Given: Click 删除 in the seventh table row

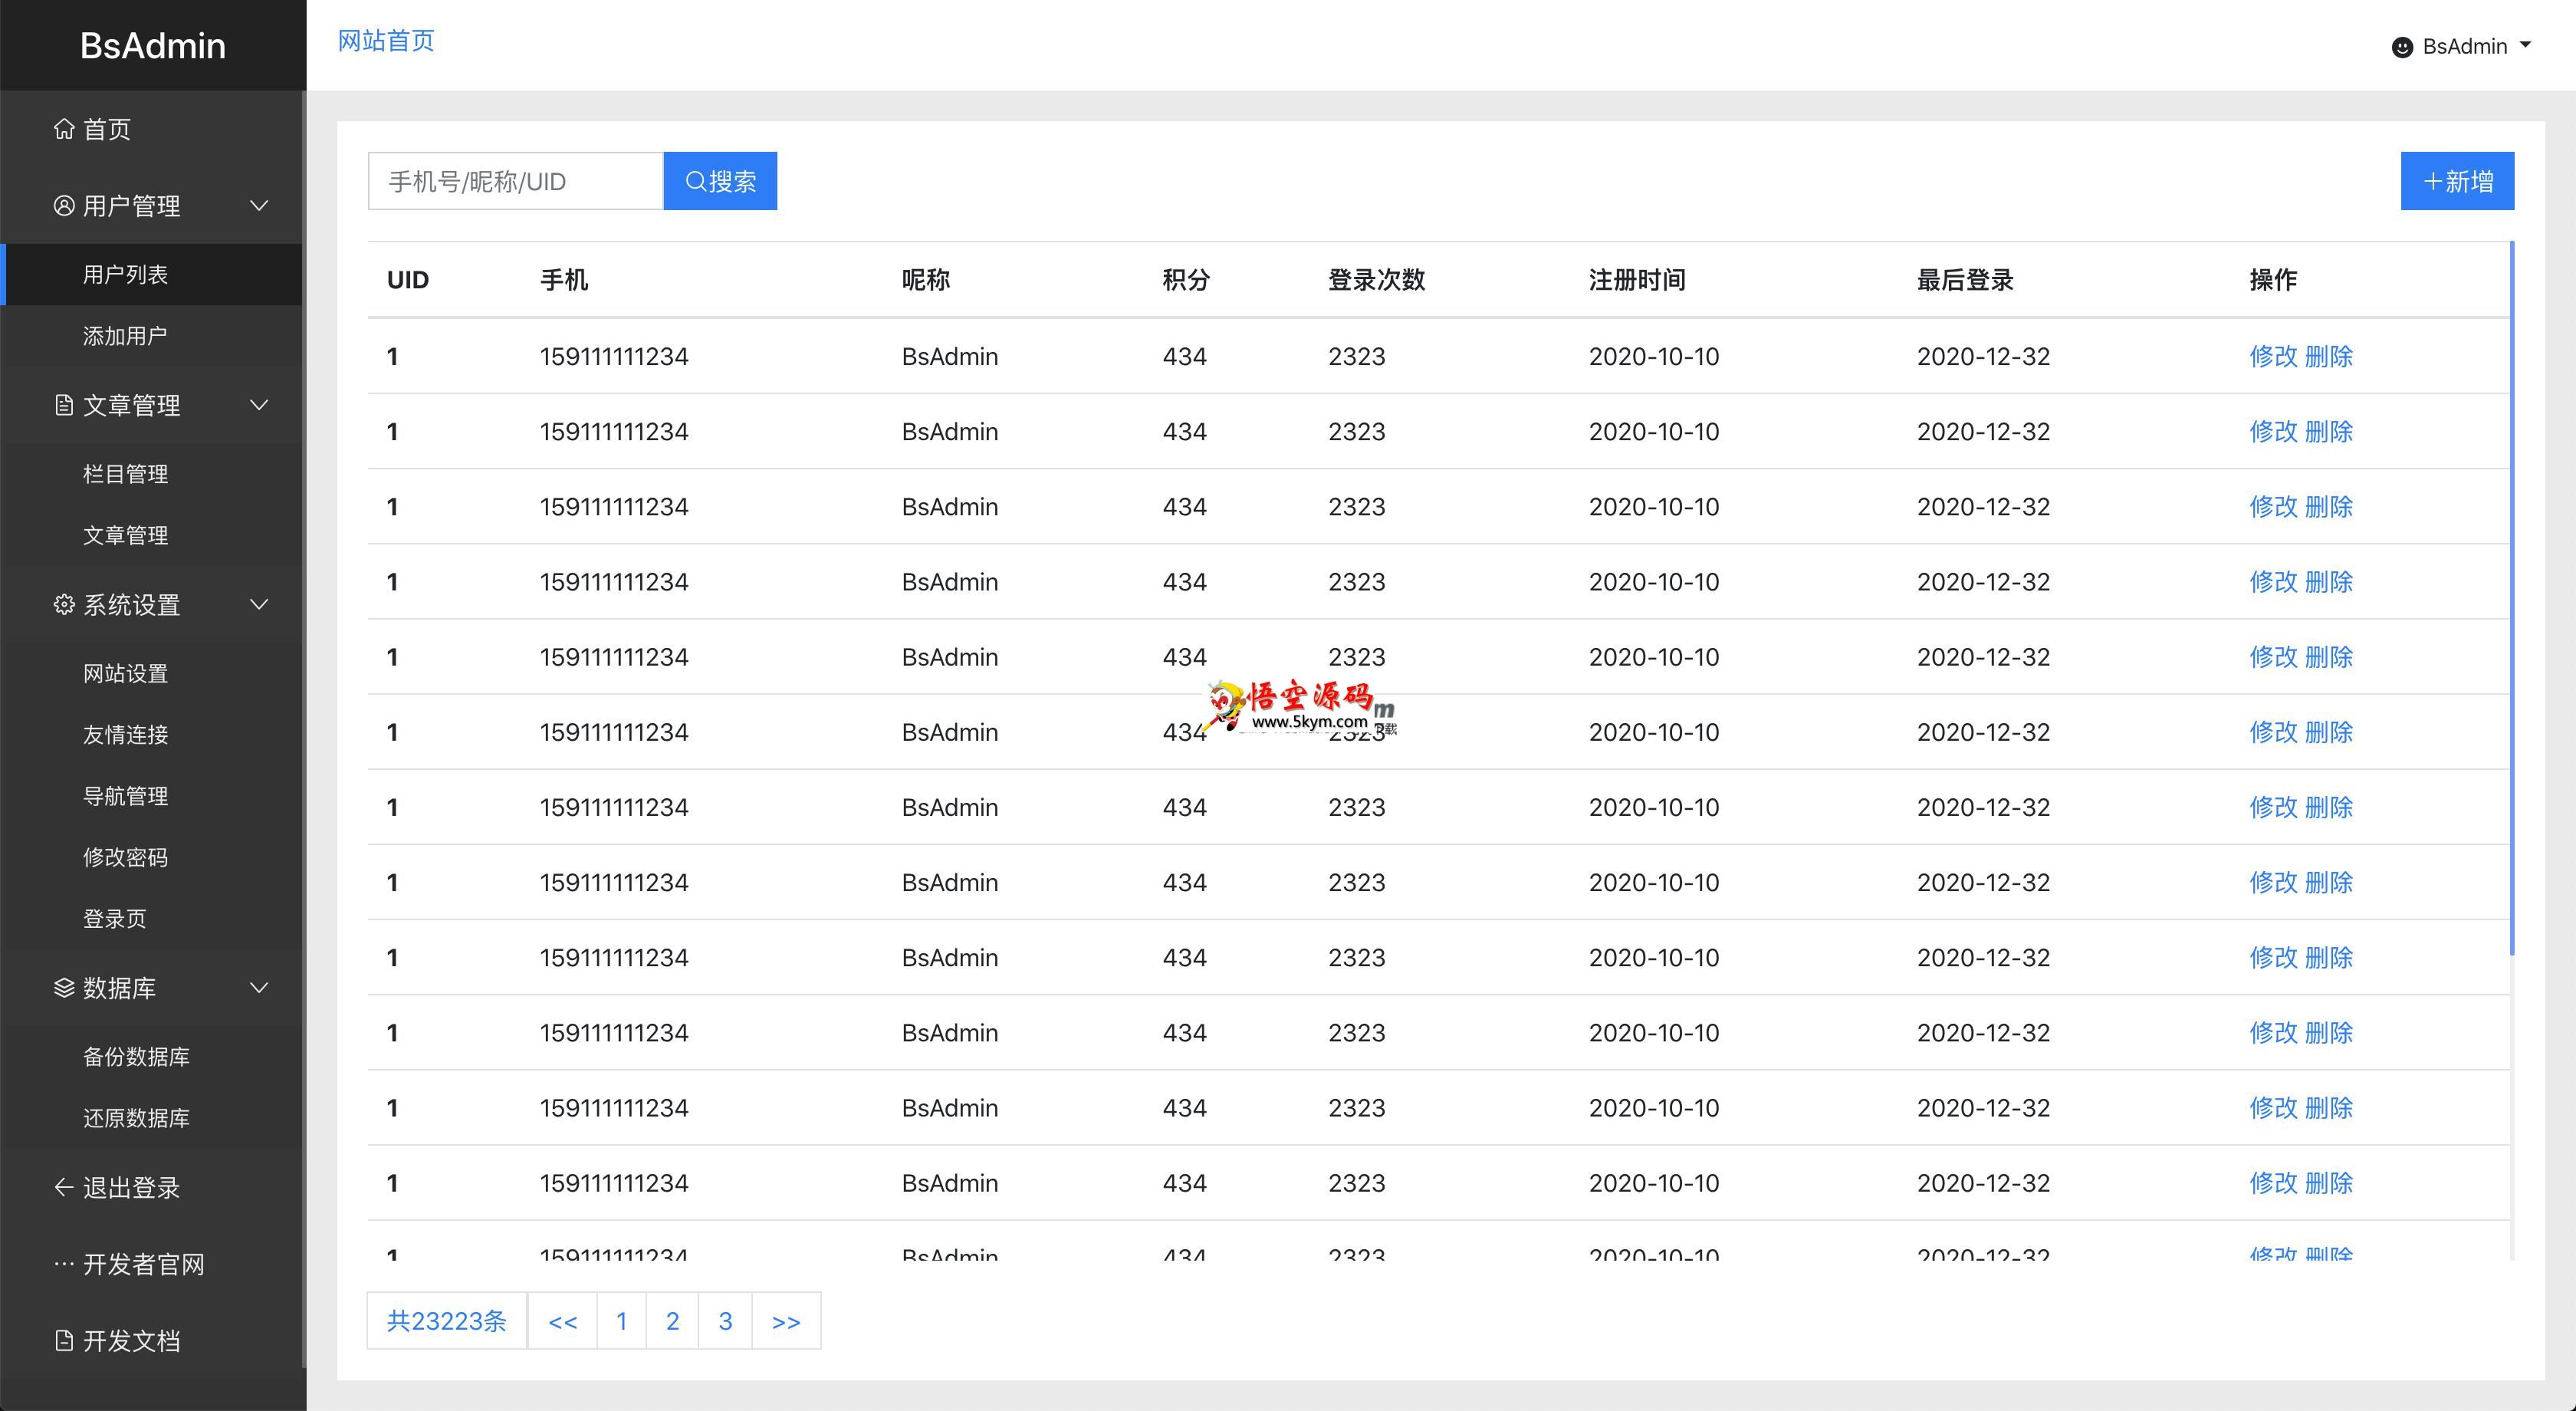Looking at the screenshot, I should click(2328, 807).
